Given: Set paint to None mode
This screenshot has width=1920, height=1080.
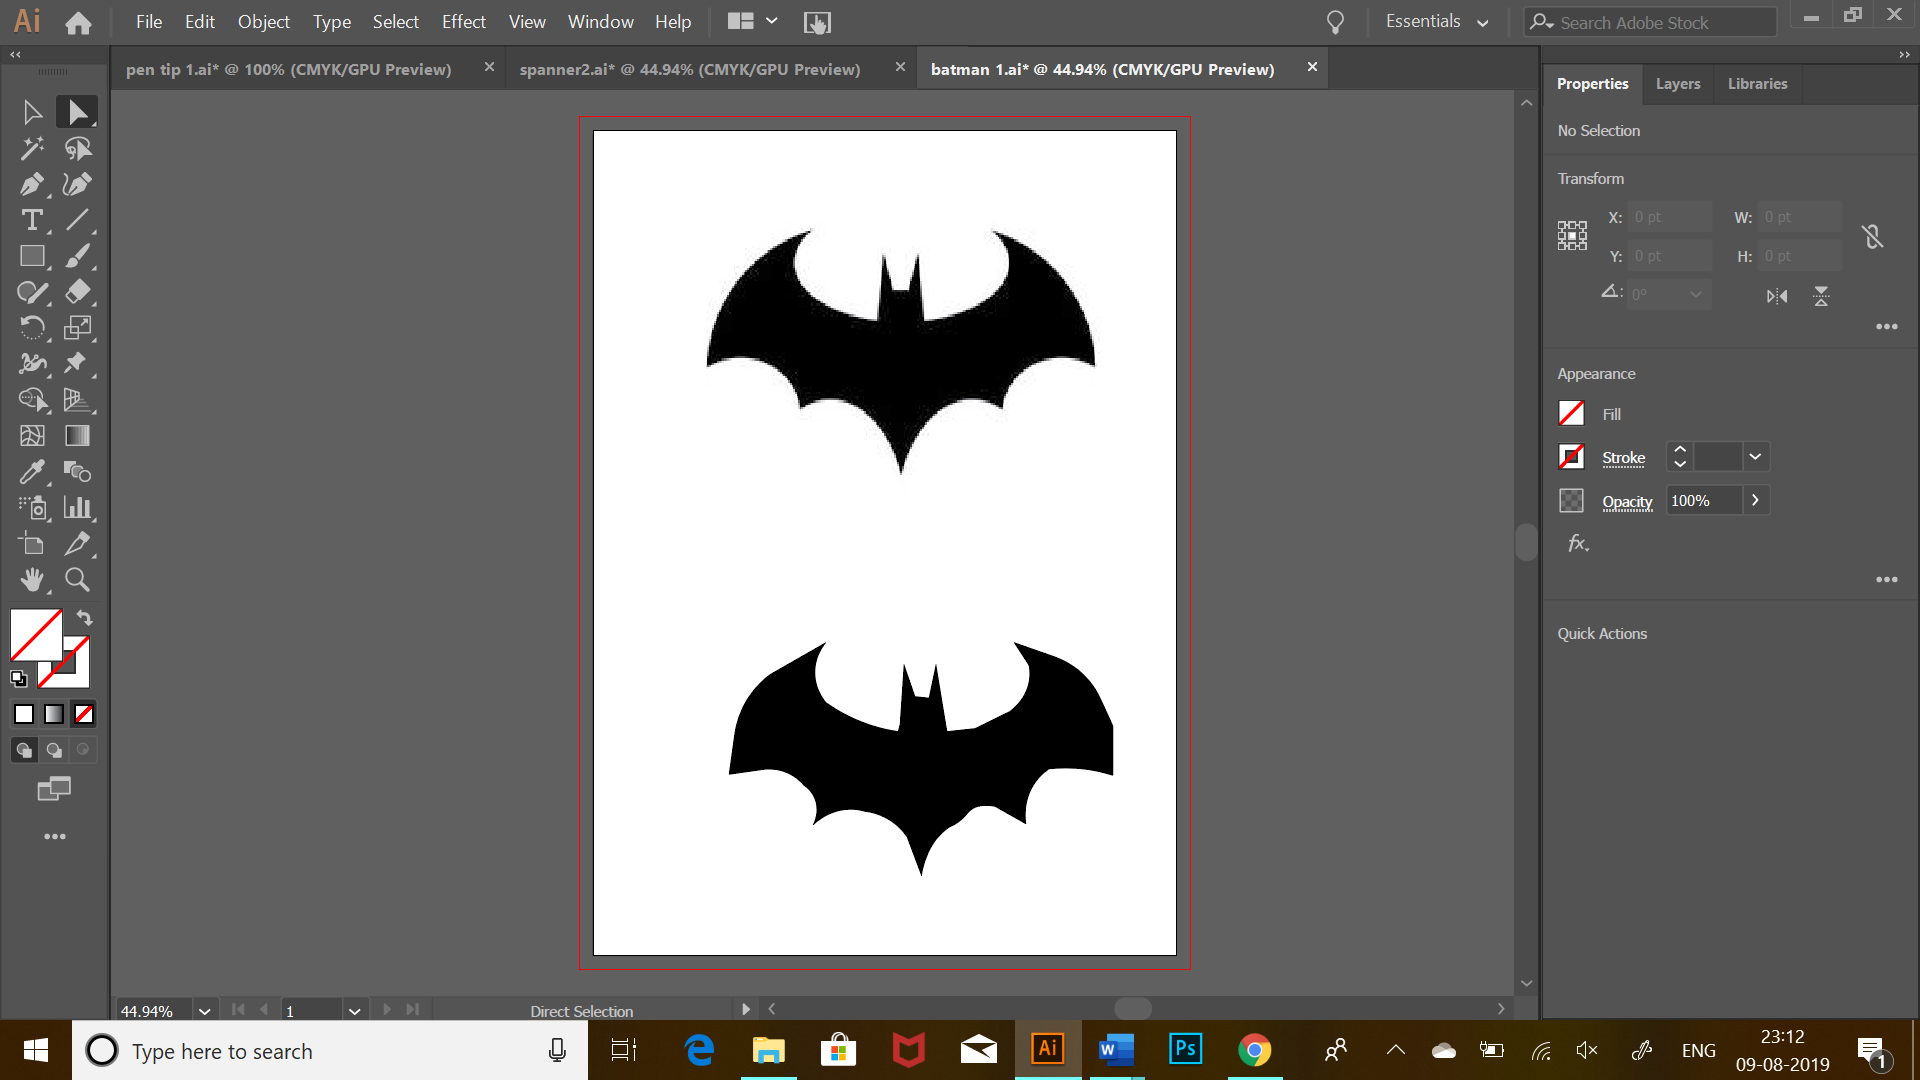Looking at the screenshot, I should click(x=84, y=714).
